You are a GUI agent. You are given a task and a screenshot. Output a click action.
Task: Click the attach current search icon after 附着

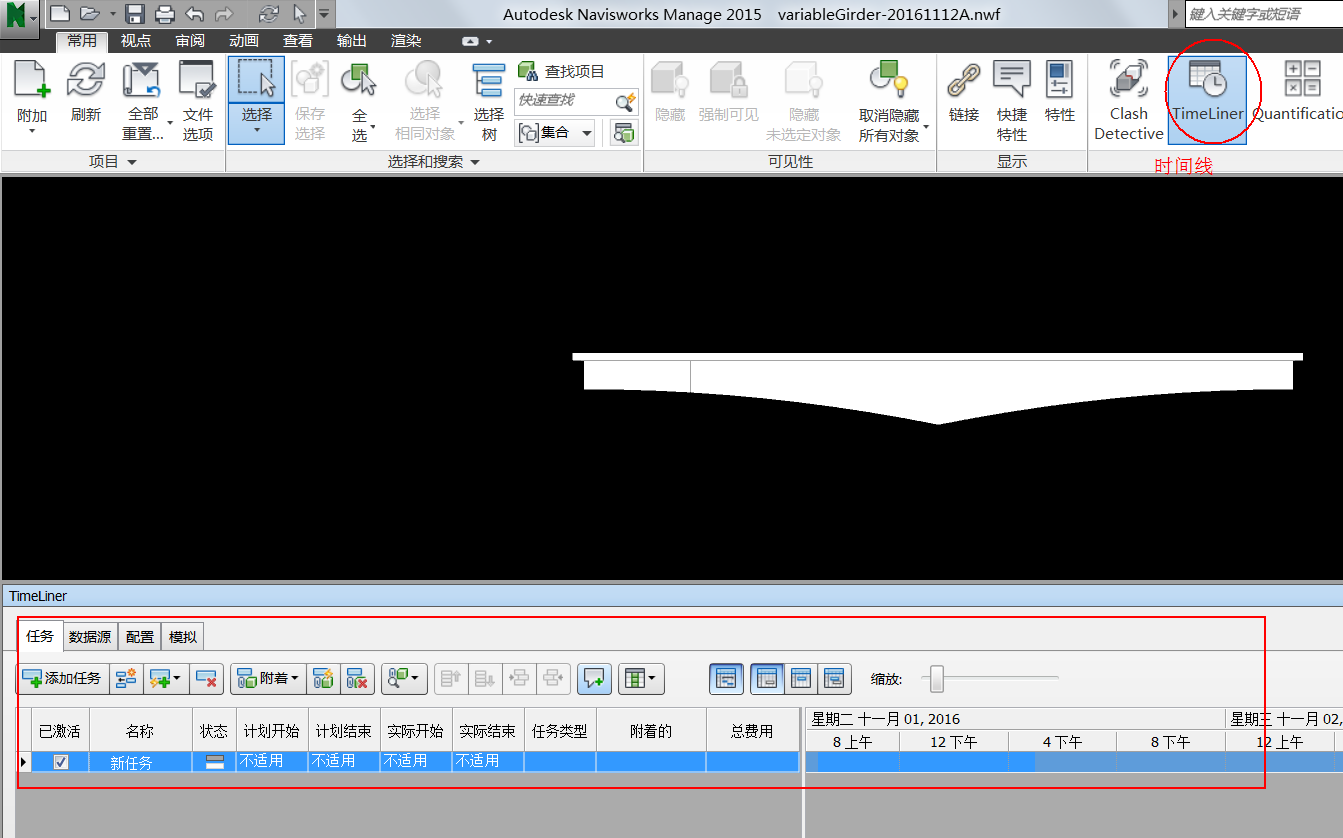[323, 678]
